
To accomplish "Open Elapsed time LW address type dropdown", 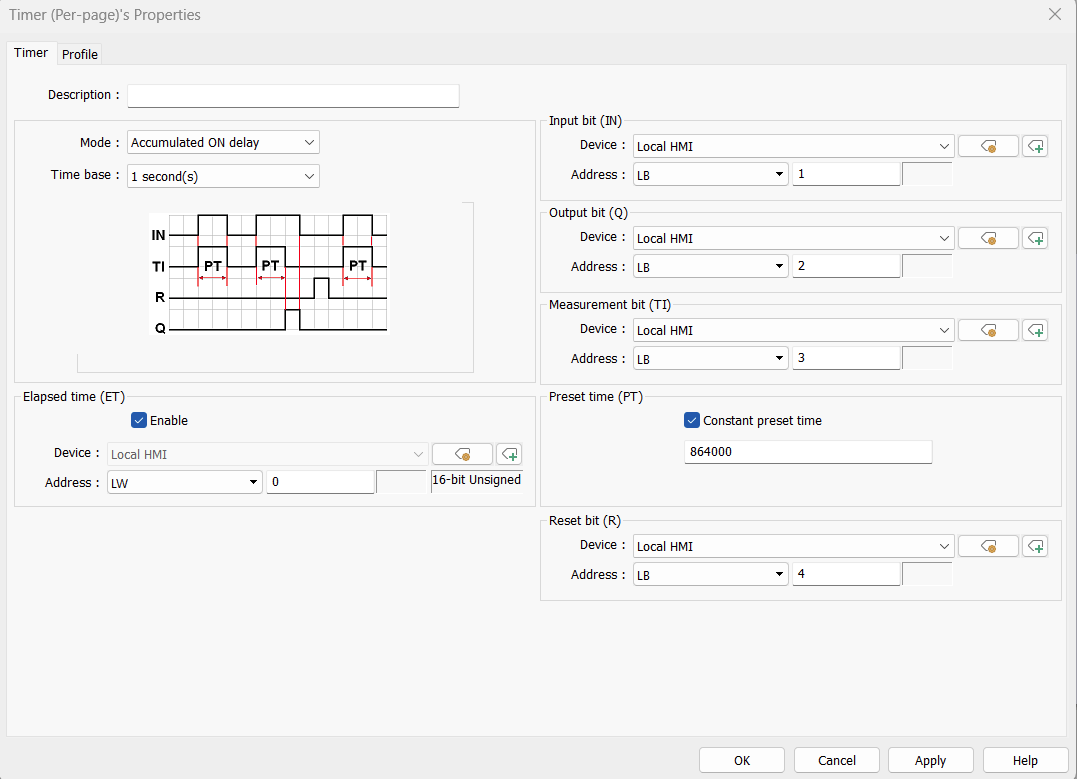I will click(x=185, y=482).
